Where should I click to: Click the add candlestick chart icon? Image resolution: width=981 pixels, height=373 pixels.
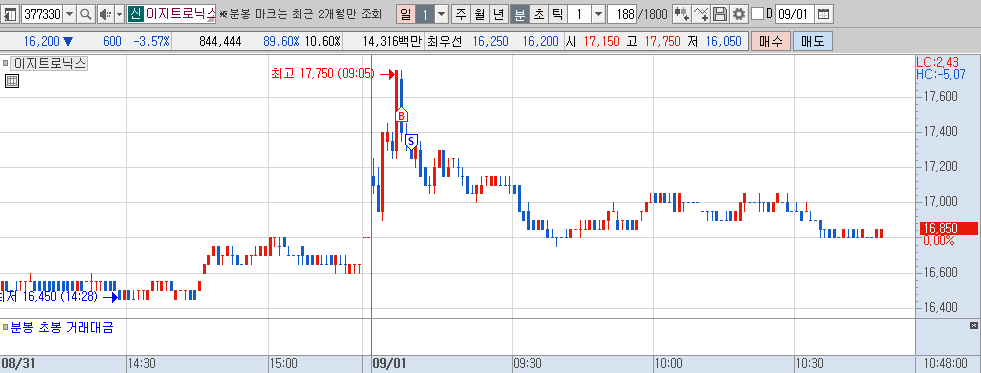682,13
